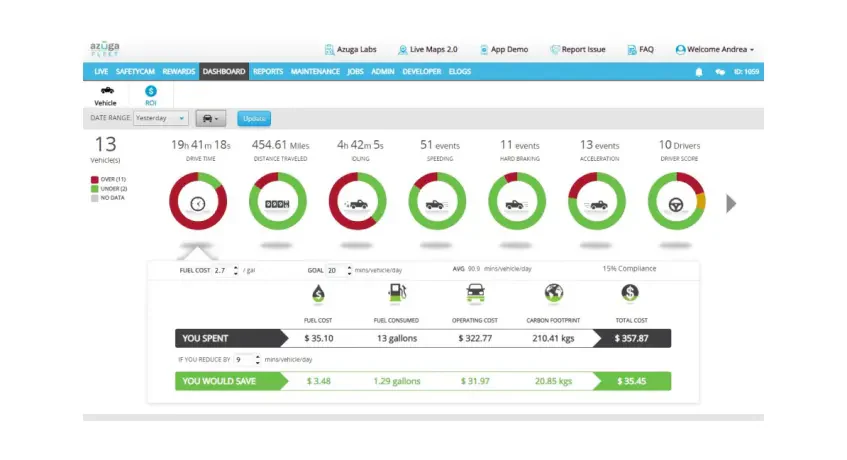This screenshot has height=460, width=847.
Task: Switch to ROI dashboard view
Action: click(151, 96)
